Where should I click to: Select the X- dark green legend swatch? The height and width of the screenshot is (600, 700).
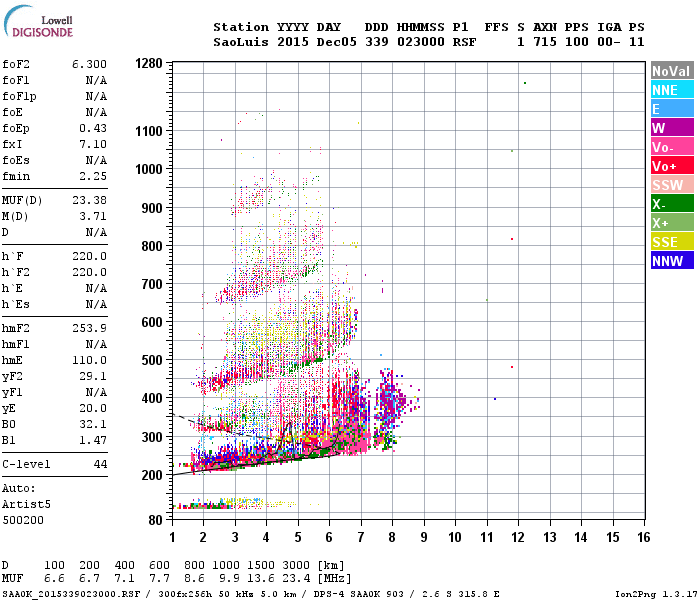tap(672, 204)
